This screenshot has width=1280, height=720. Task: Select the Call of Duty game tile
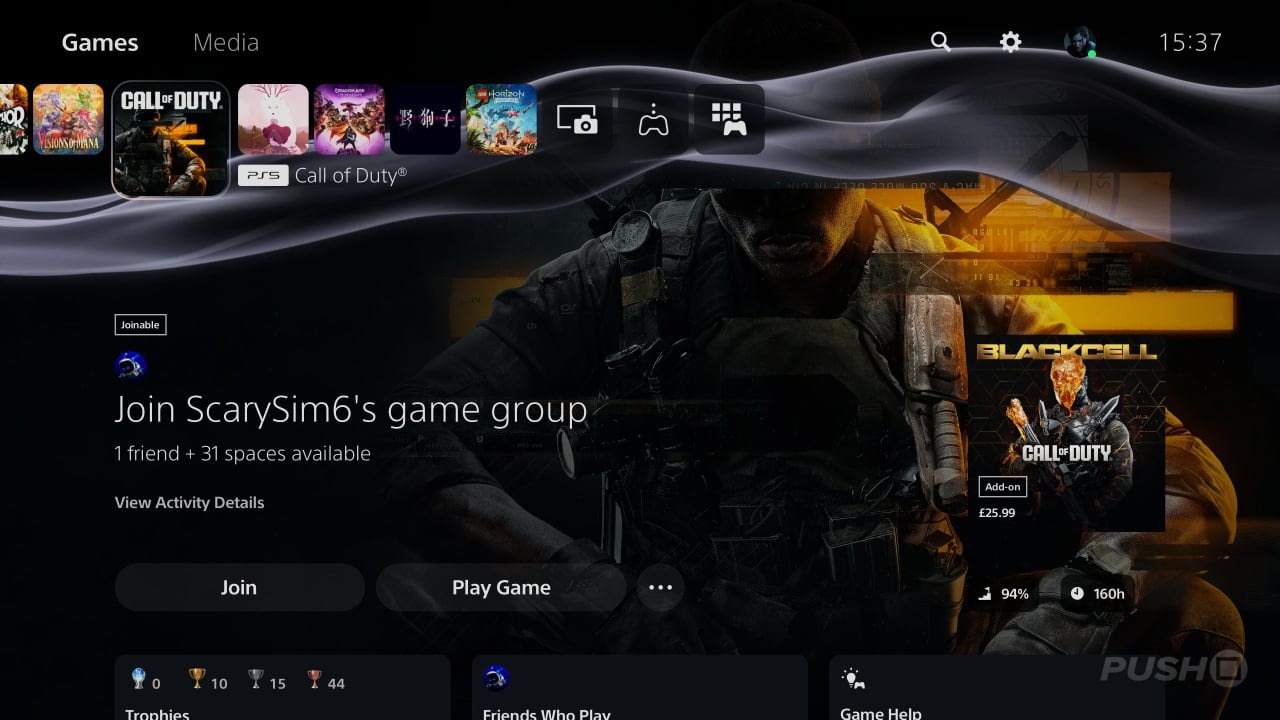click(x=171, y=139)
